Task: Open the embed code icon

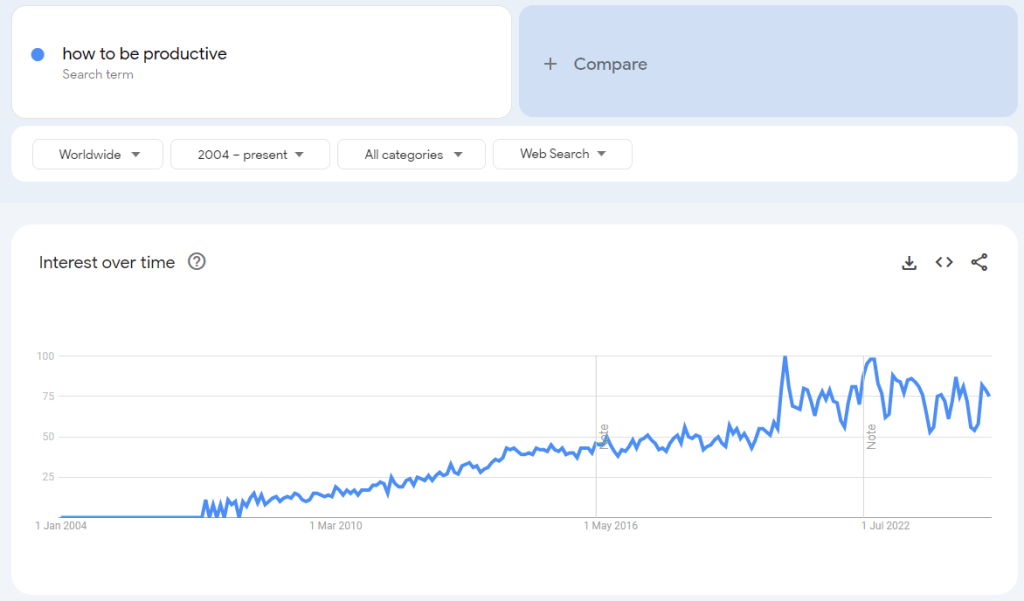Action: (x=944, y=263)
